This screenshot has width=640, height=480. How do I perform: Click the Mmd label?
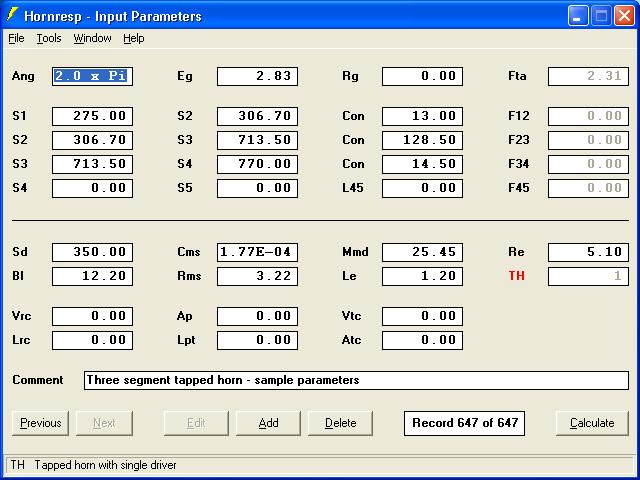[355, 252]
